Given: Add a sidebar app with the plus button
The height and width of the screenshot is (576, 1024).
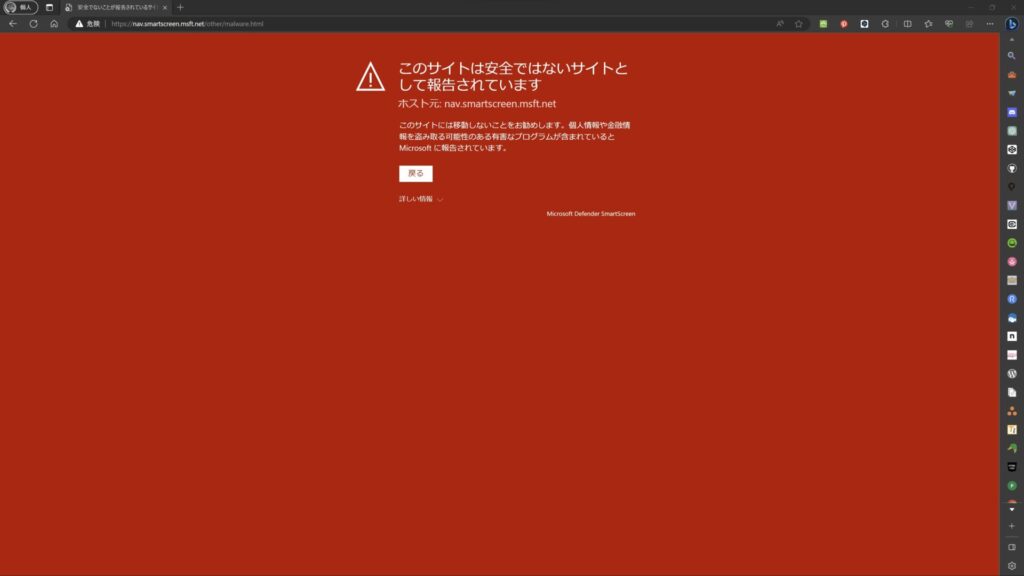Looking at the screenshot, I should [x=1012, y=526].
